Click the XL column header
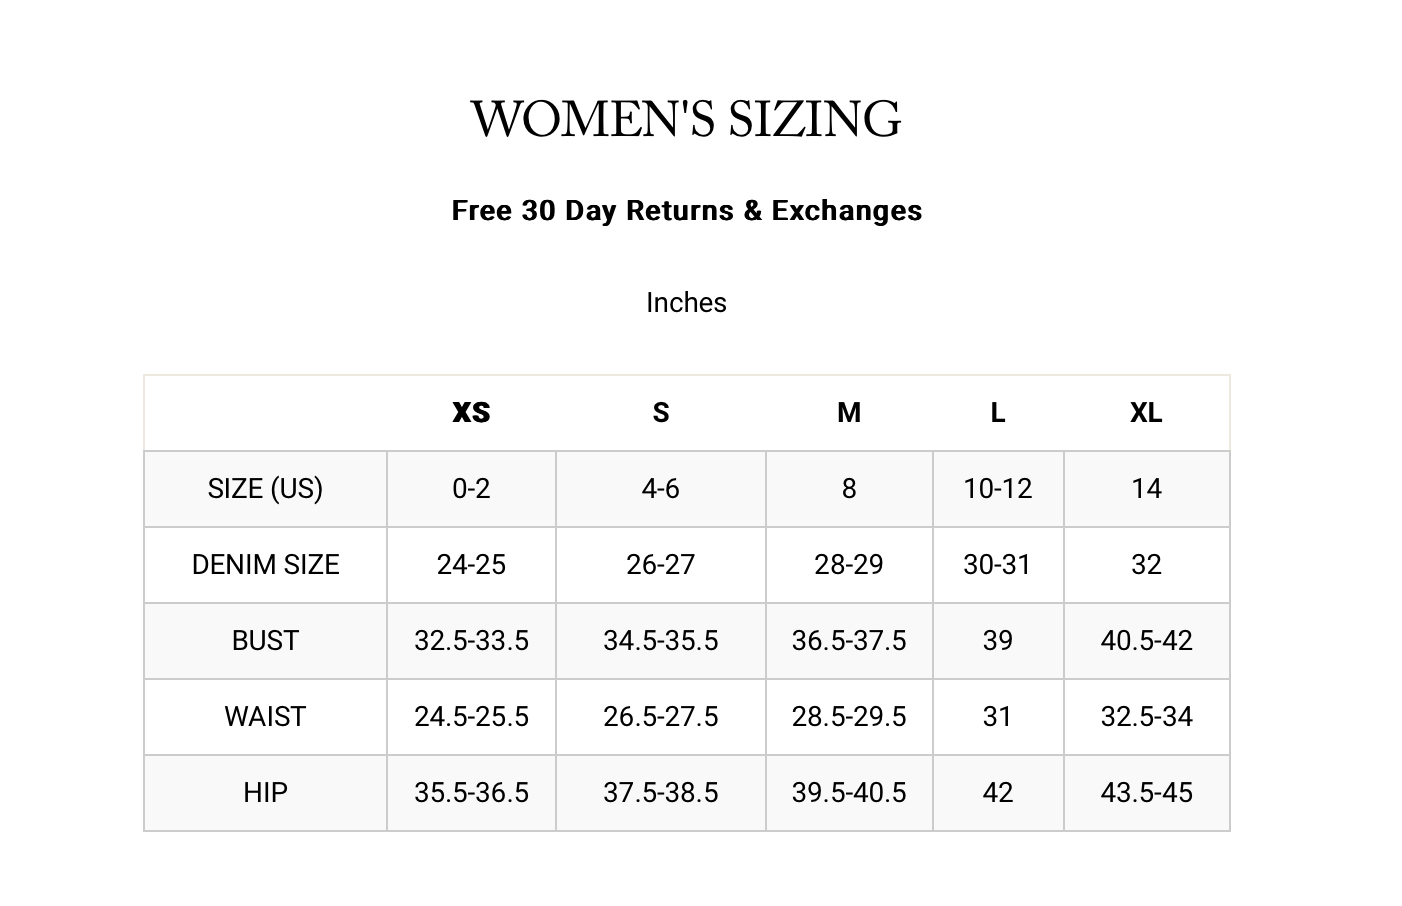This screenshot has height=906, width=1402. tap(1146, 413)
